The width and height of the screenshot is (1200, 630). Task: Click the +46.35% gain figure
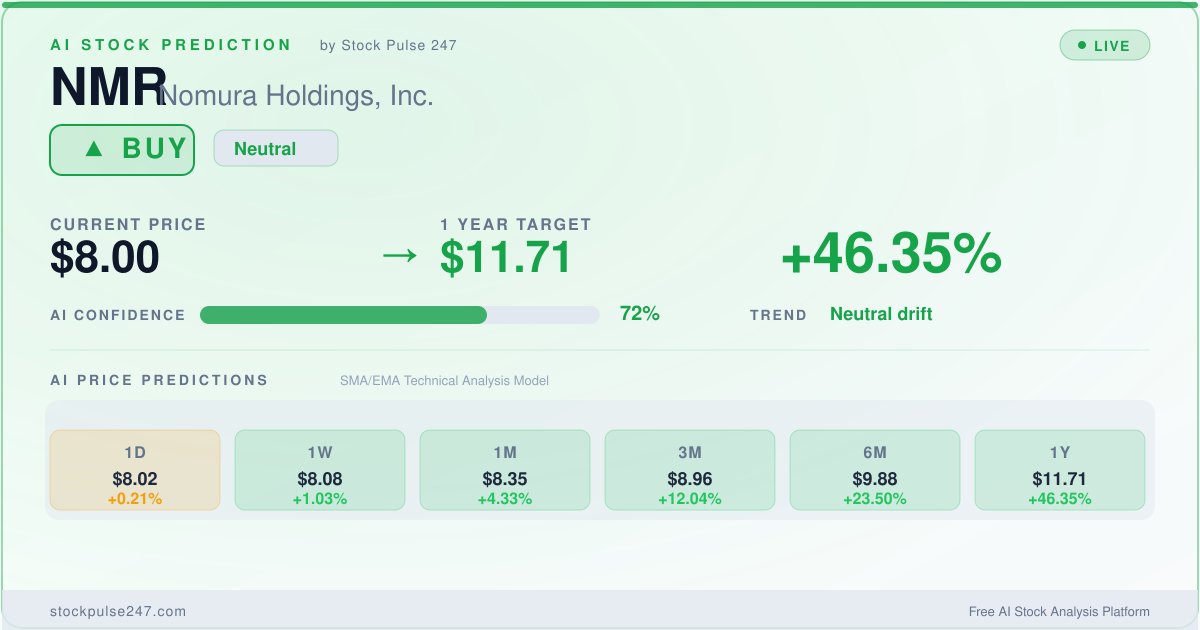tap(890, 255)
